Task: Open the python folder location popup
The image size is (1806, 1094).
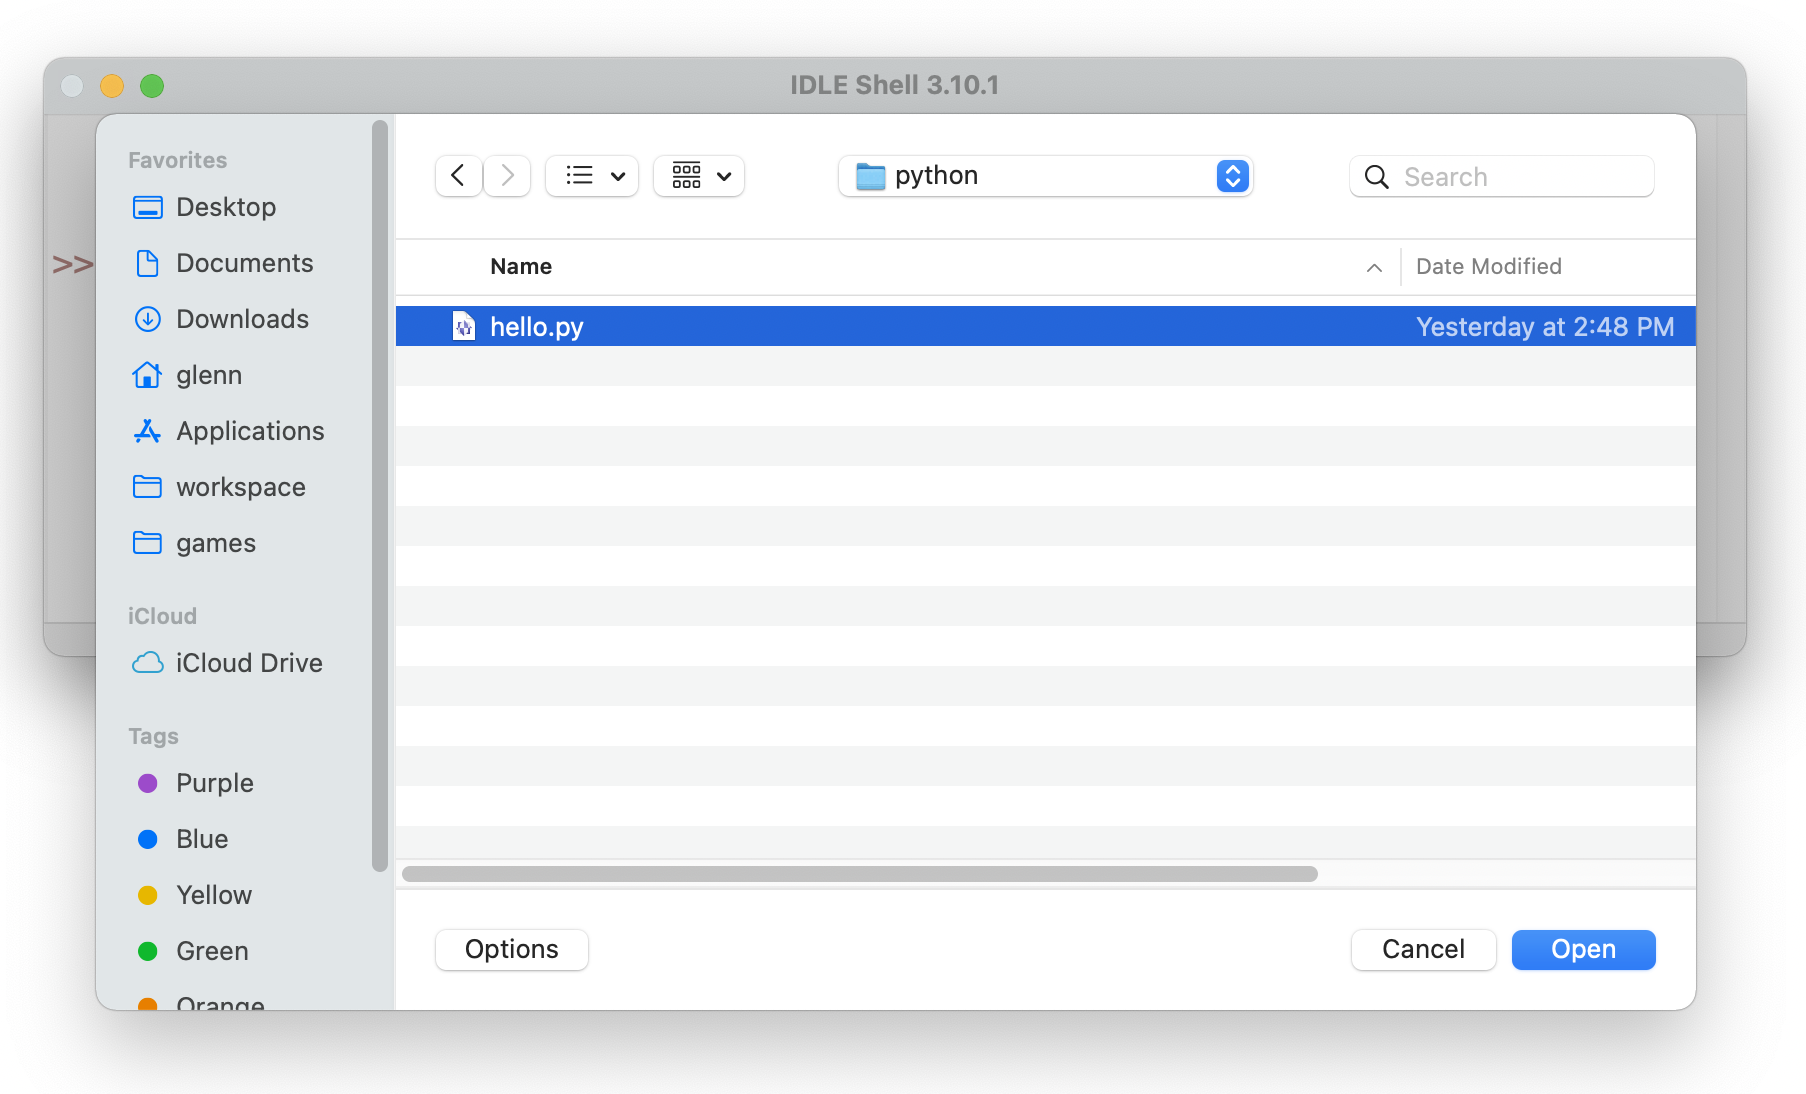Action: [x=1045, y=176]
